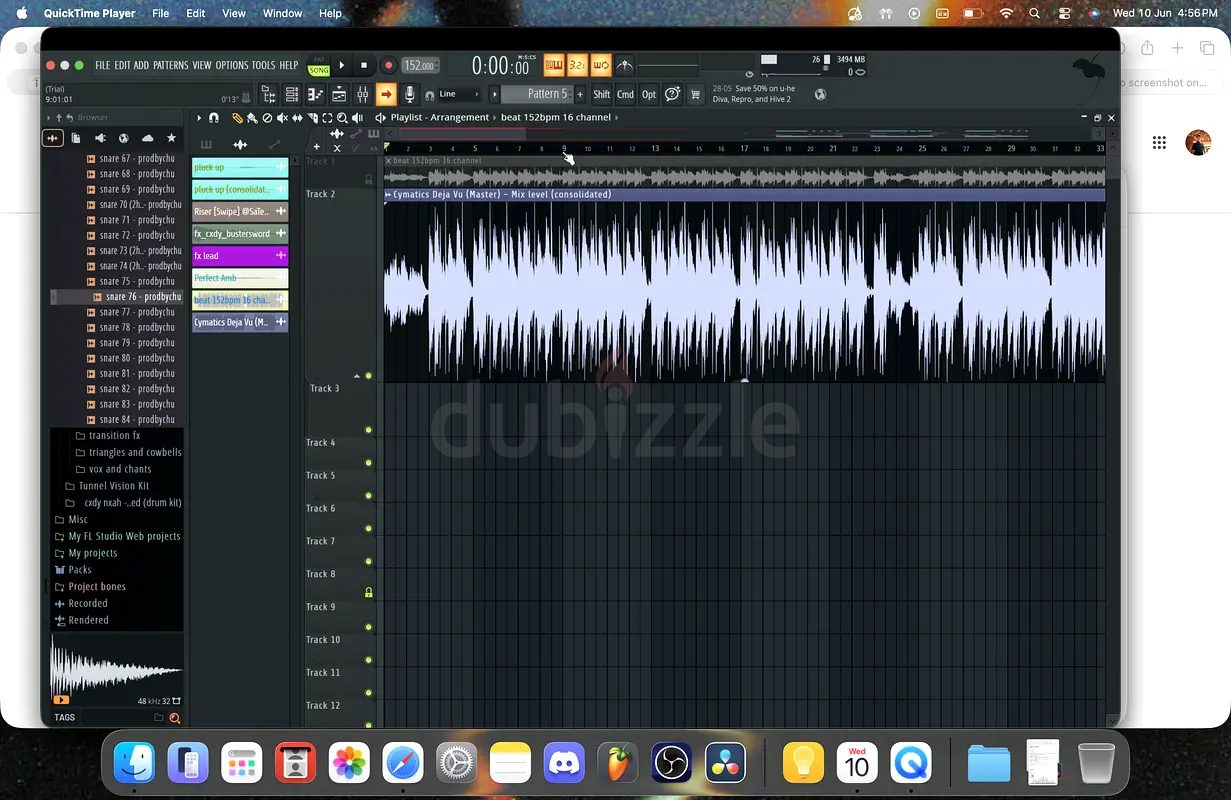The height and width of the screenshot is (800, 1231).
Task: Toggle the lock icon on Track 8
Action: pyautogui.click(x=368, y=593)
